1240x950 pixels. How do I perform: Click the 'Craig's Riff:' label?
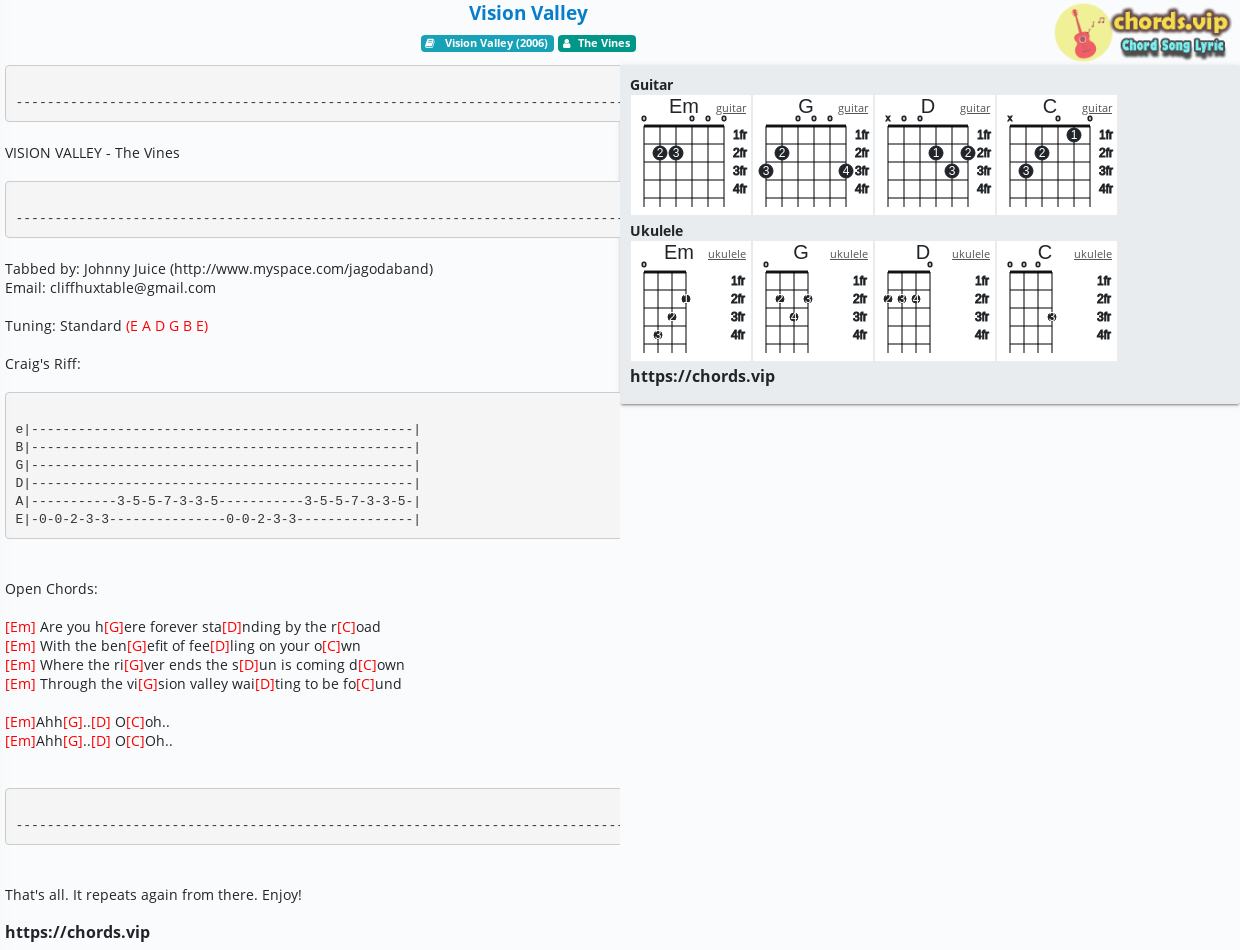(43, 364)
